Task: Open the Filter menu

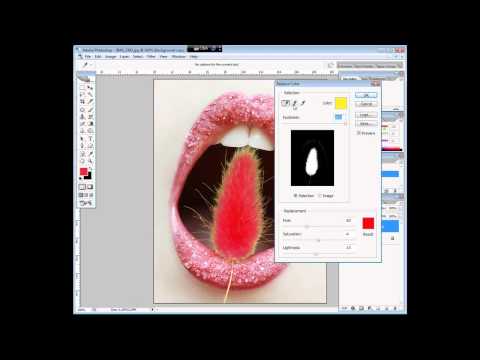Action: click(151, 57)
